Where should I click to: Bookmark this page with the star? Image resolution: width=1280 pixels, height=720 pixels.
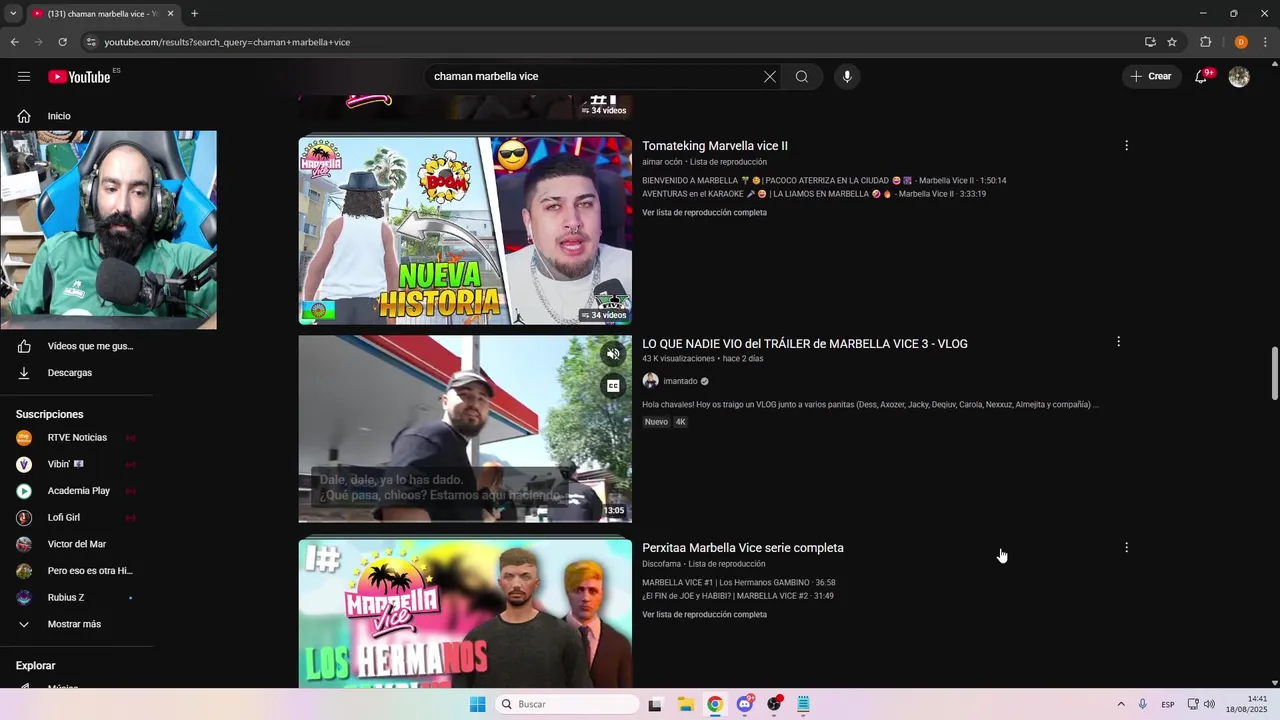coord(1172,42)
